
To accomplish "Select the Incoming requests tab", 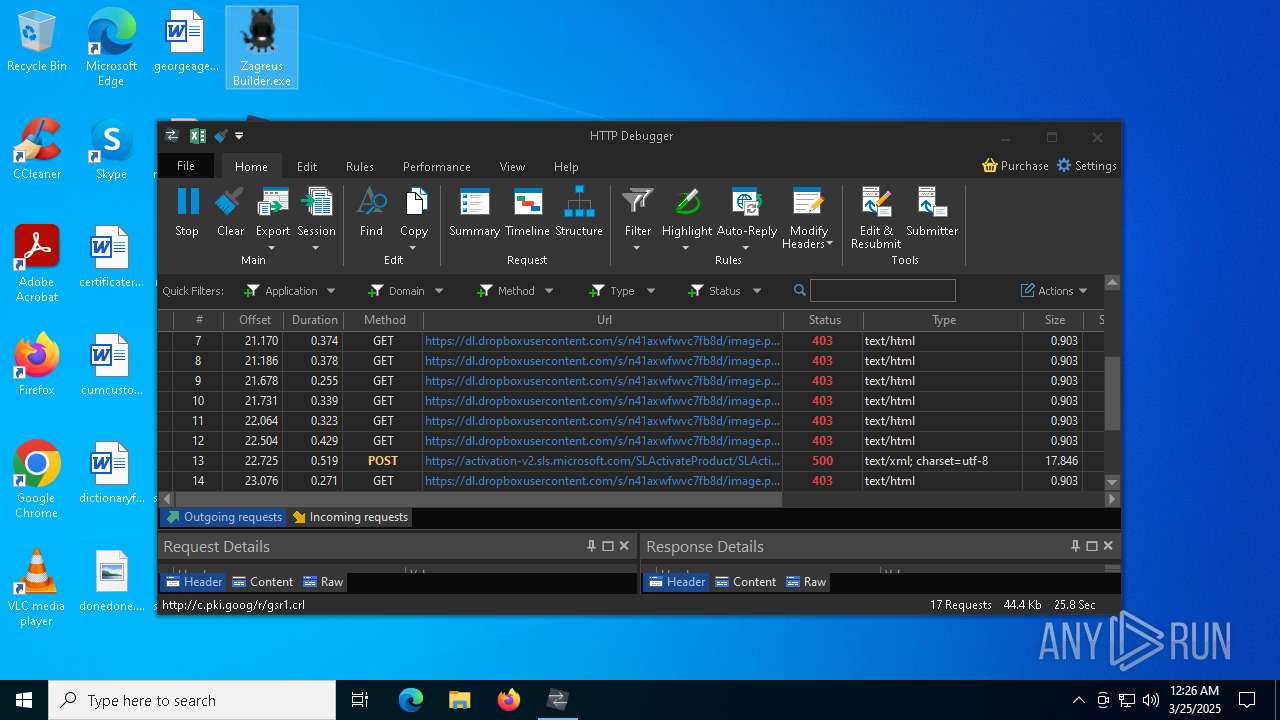I will pyautogui.click(x=350, y=517).
